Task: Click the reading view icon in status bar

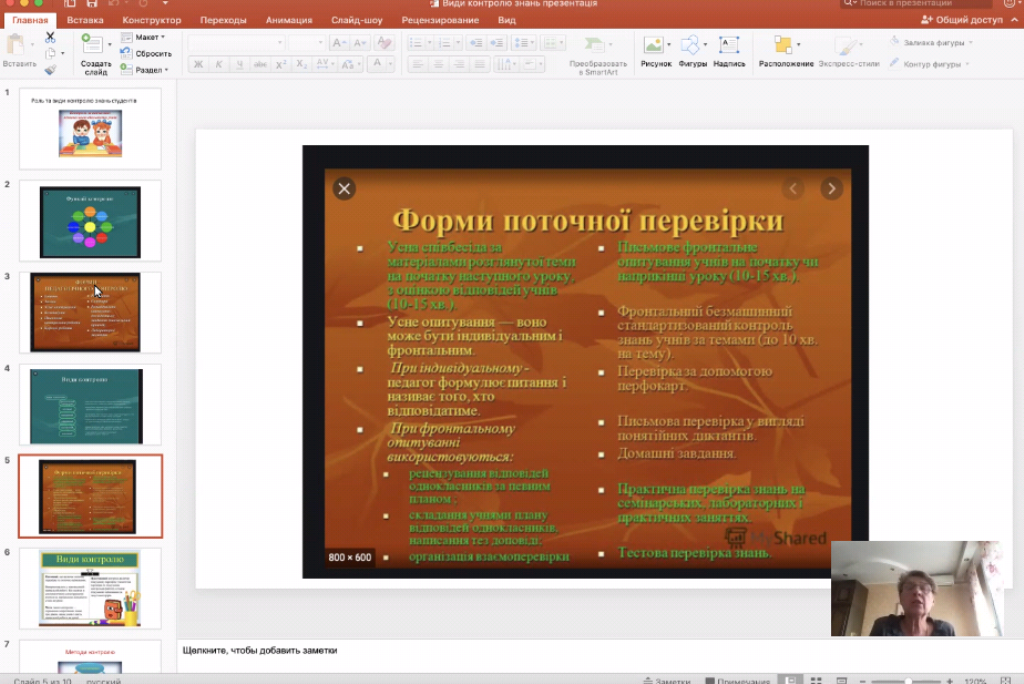Action: 842,681
